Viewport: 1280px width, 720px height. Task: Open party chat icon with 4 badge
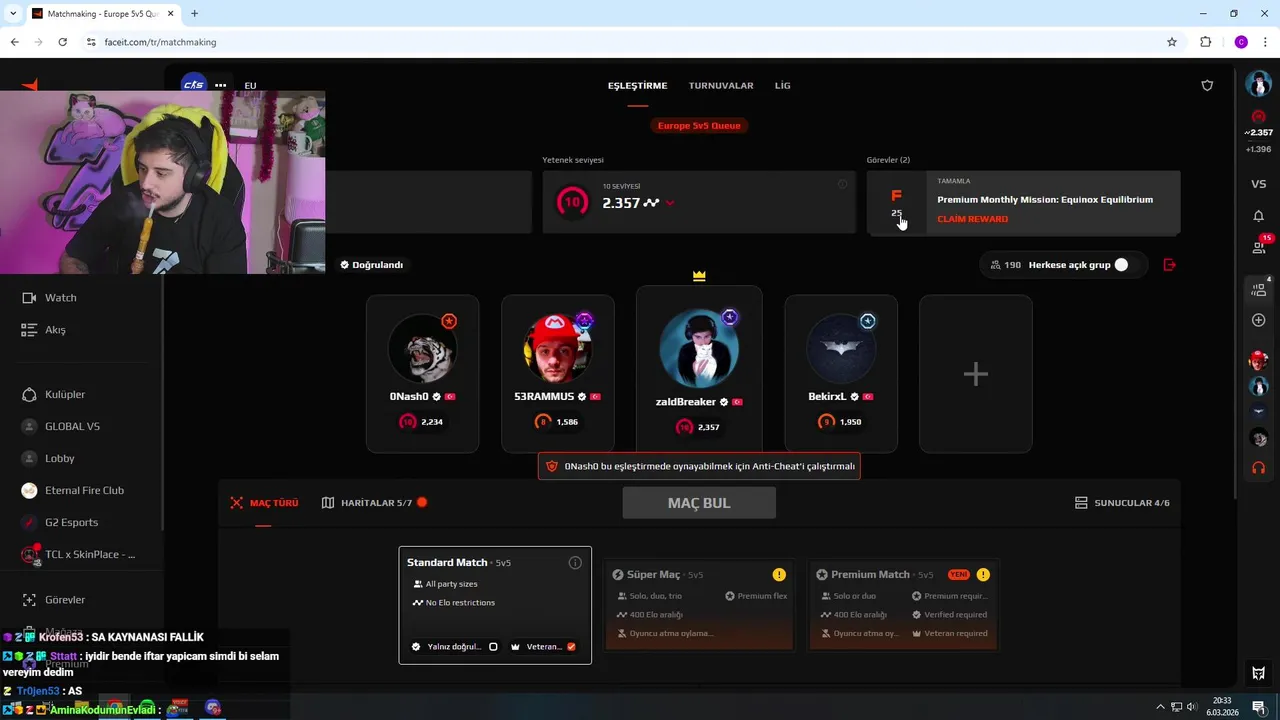click(1259, 290)
